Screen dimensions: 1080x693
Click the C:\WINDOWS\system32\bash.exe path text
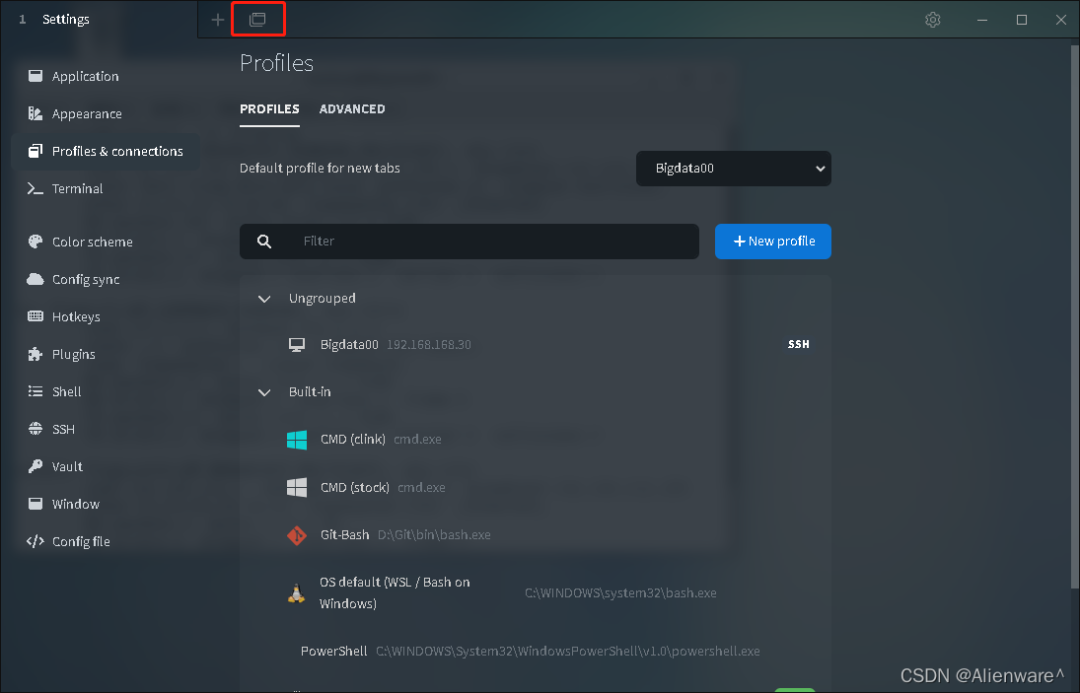[x=621, y=593]
